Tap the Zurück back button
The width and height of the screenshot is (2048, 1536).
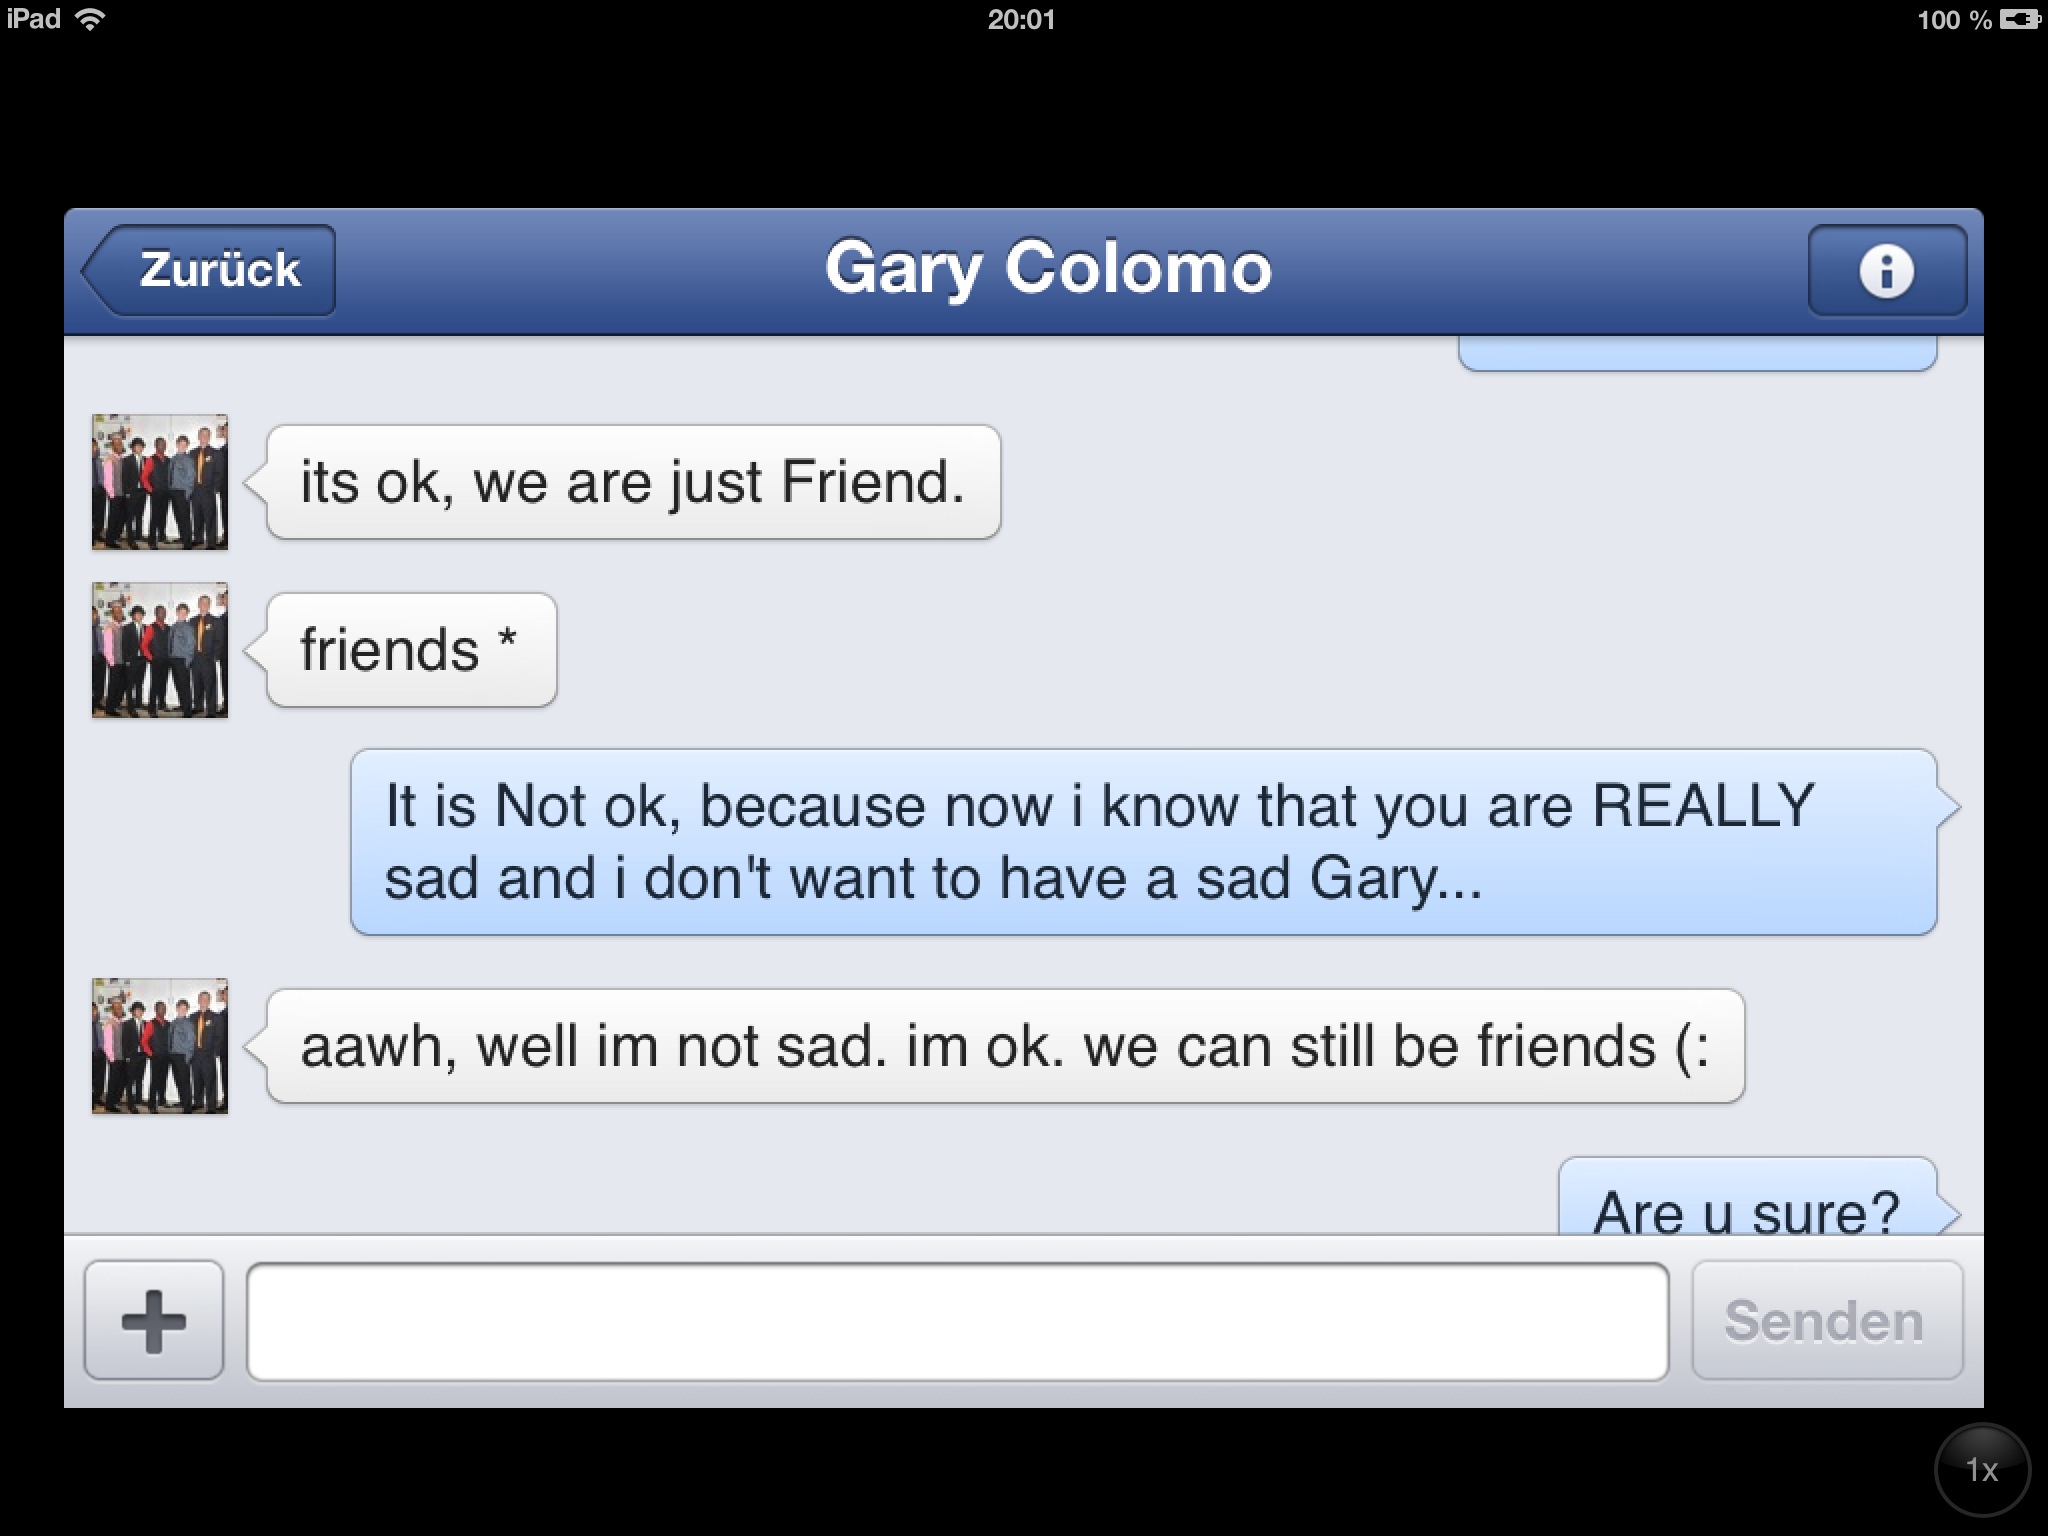pyautogui.click(x=209, y=270)
